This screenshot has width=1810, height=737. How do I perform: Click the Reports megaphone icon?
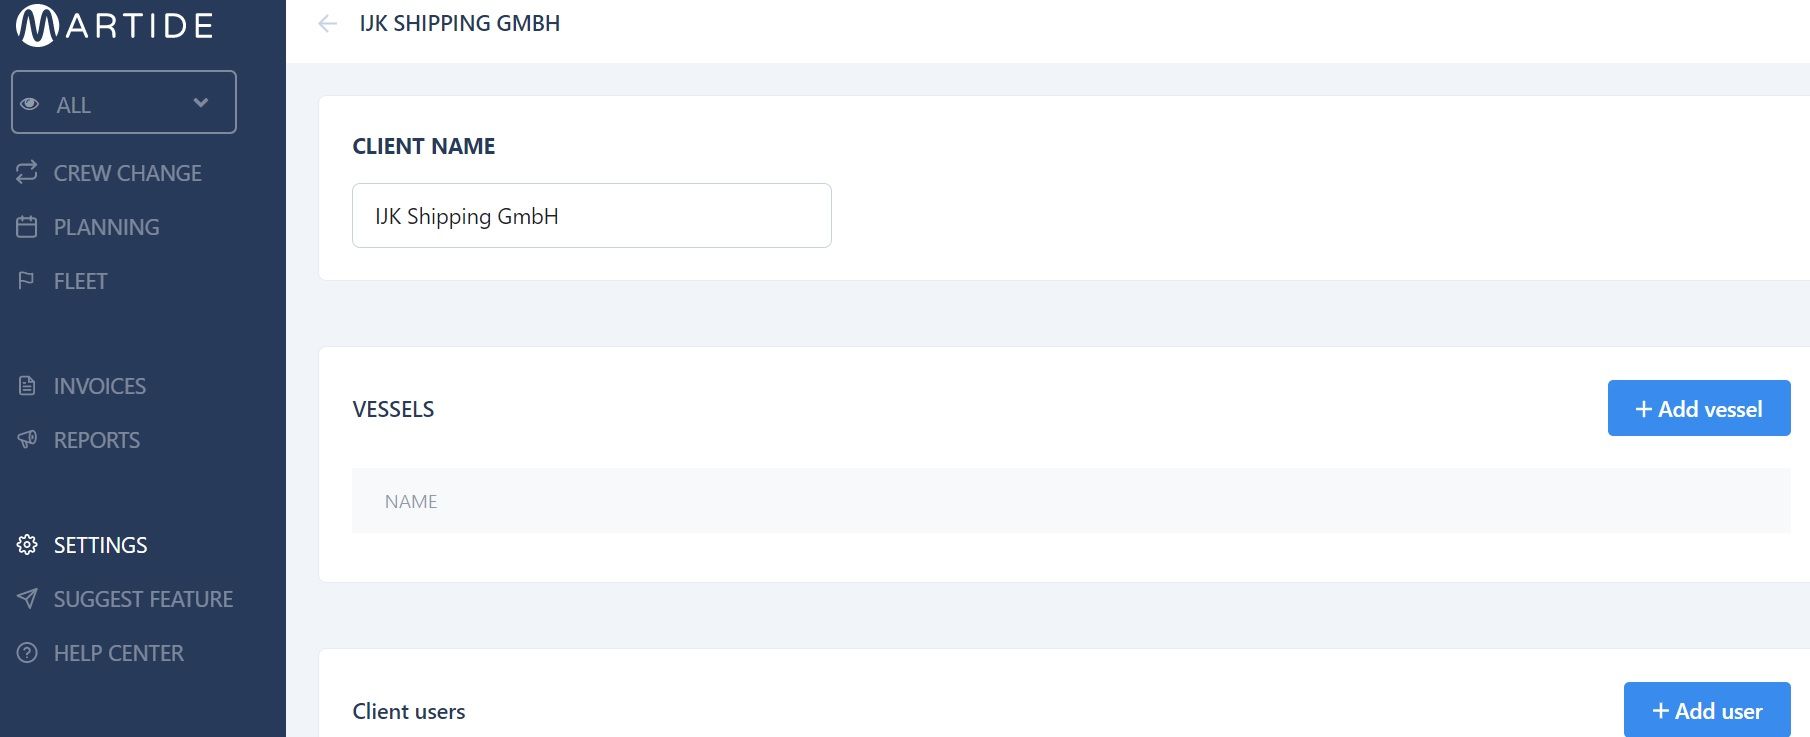[27, 439]
